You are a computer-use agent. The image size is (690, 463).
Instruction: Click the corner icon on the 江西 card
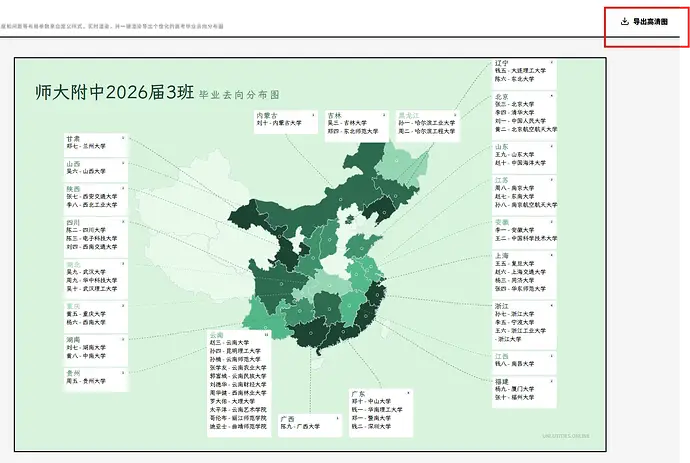pos(551,356)
